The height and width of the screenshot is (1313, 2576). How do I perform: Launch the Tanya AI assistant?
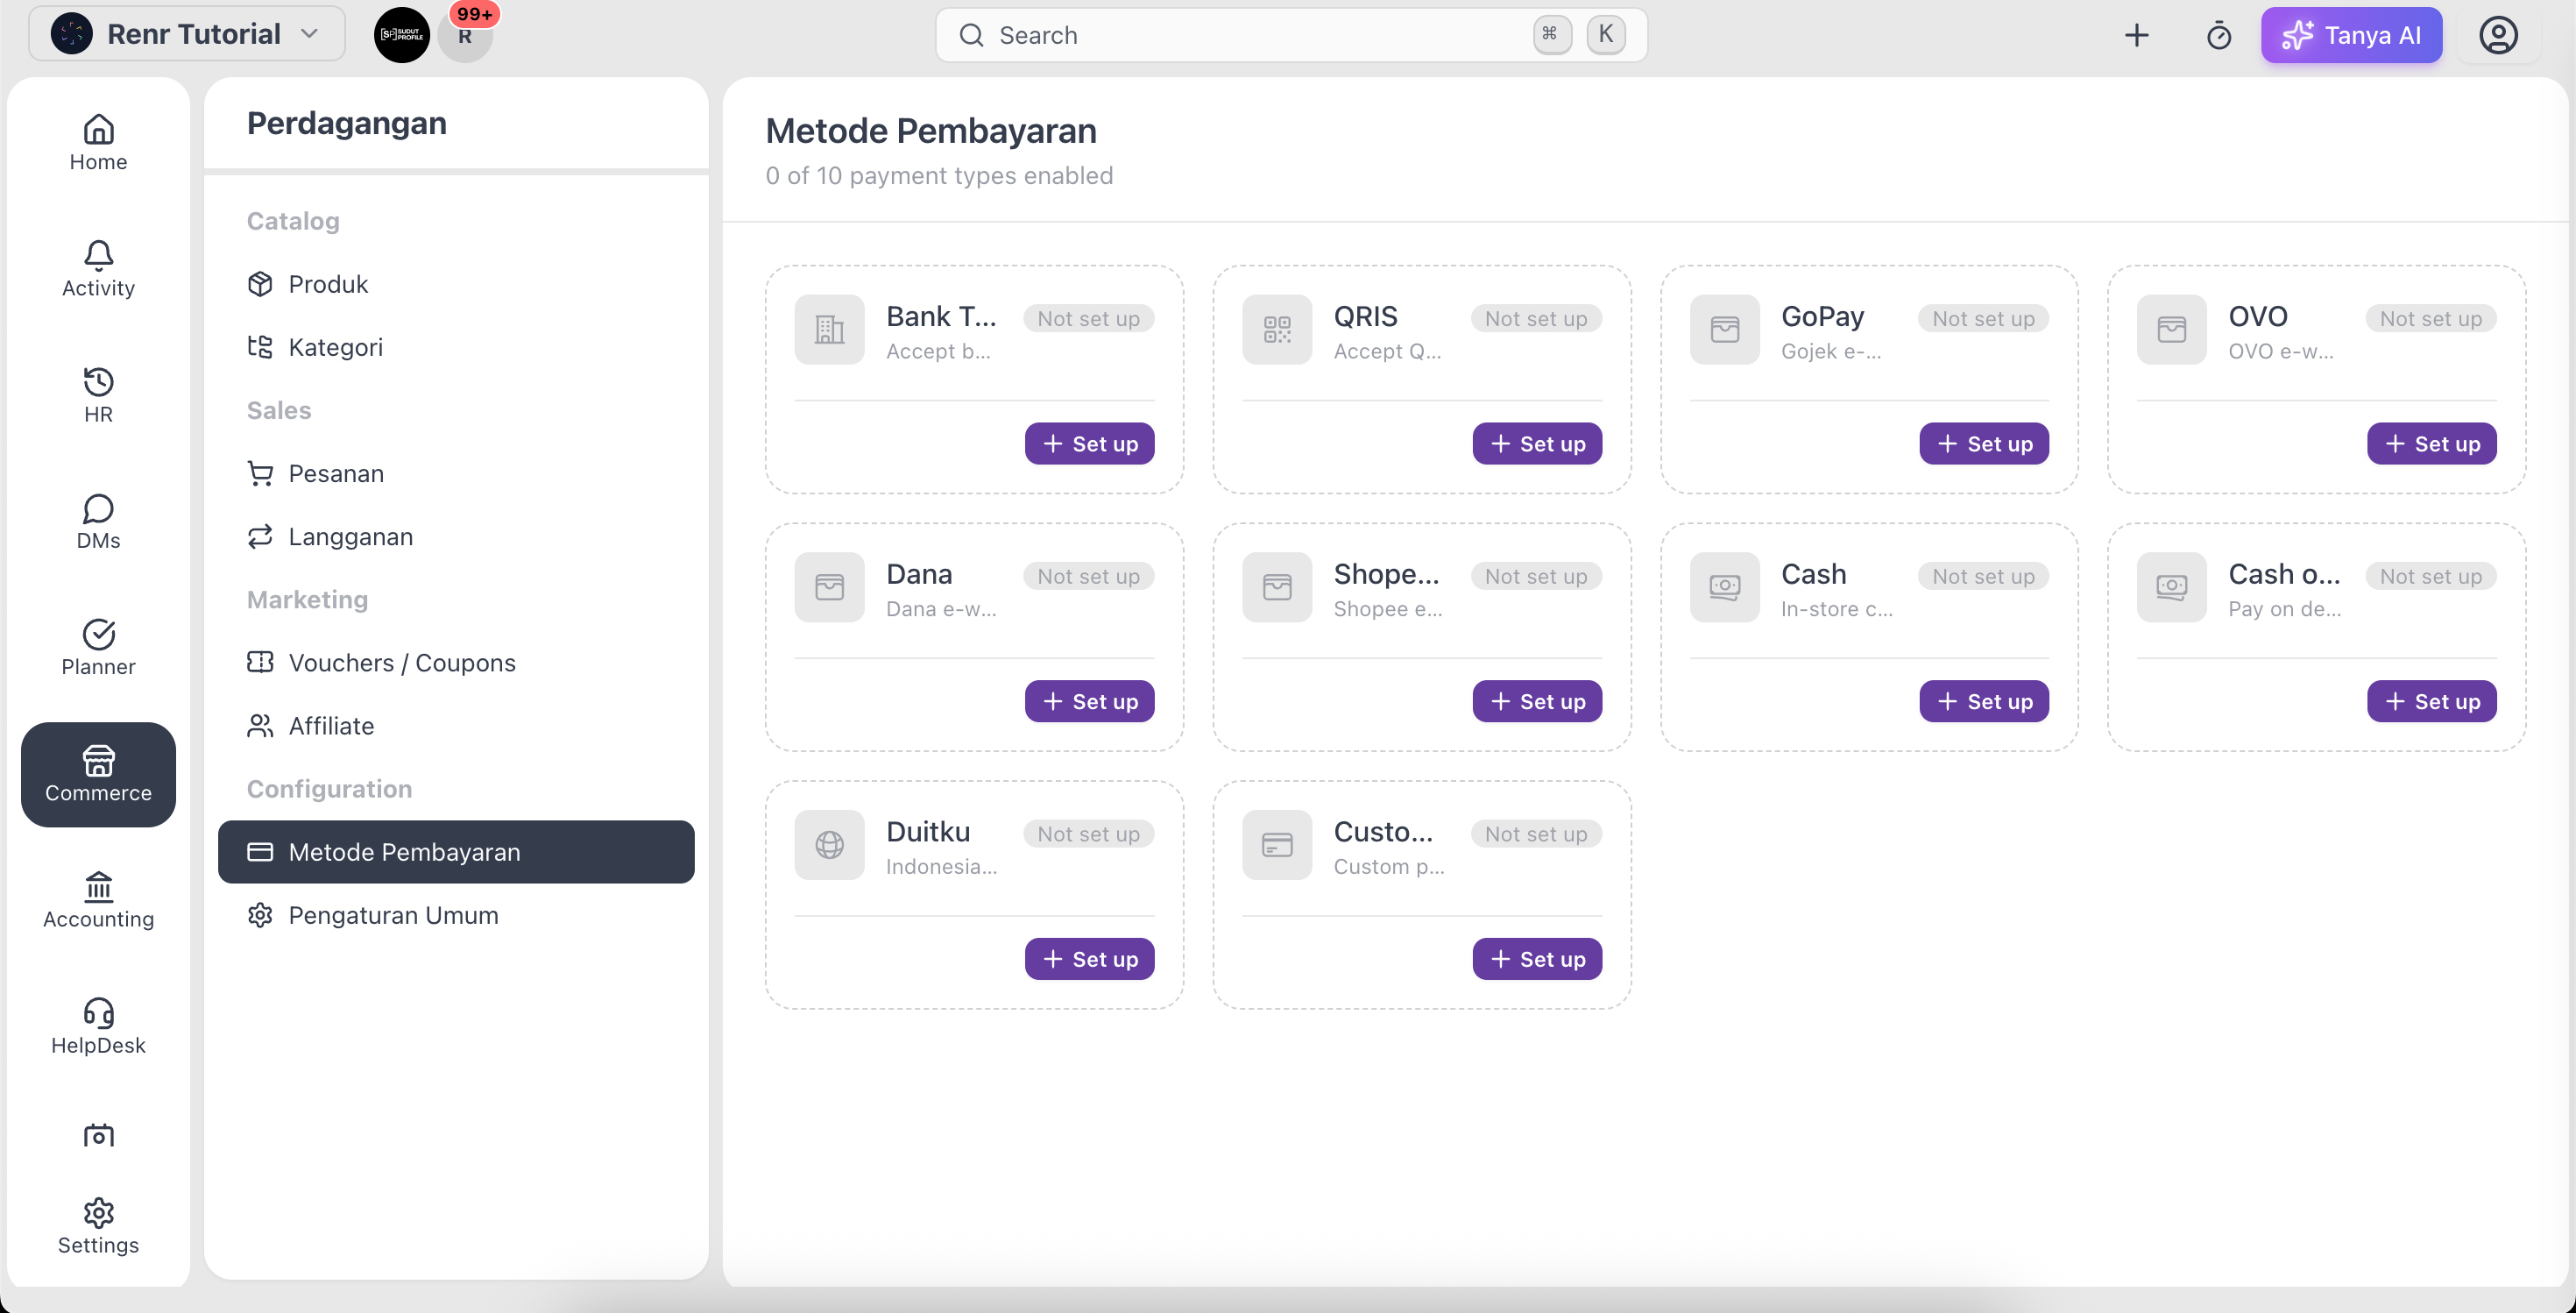(2351, 35)
